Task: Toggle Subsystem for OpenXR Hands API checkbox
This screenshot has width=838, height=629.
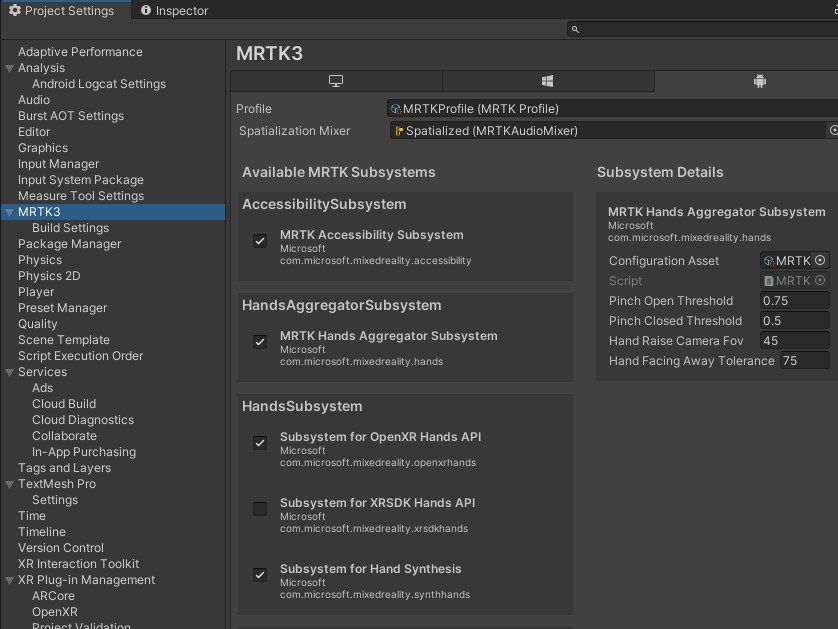Action: tap(260, 442)
